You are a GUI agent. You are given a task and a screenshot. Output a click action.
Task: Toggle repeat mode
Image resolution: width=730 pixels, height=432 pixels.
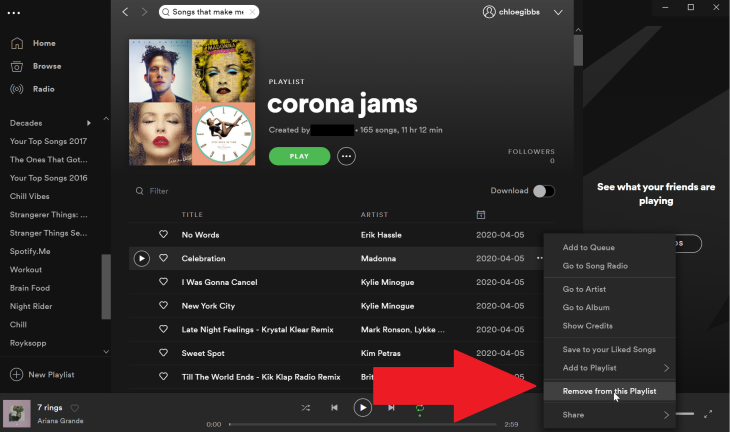click(419, 408)
